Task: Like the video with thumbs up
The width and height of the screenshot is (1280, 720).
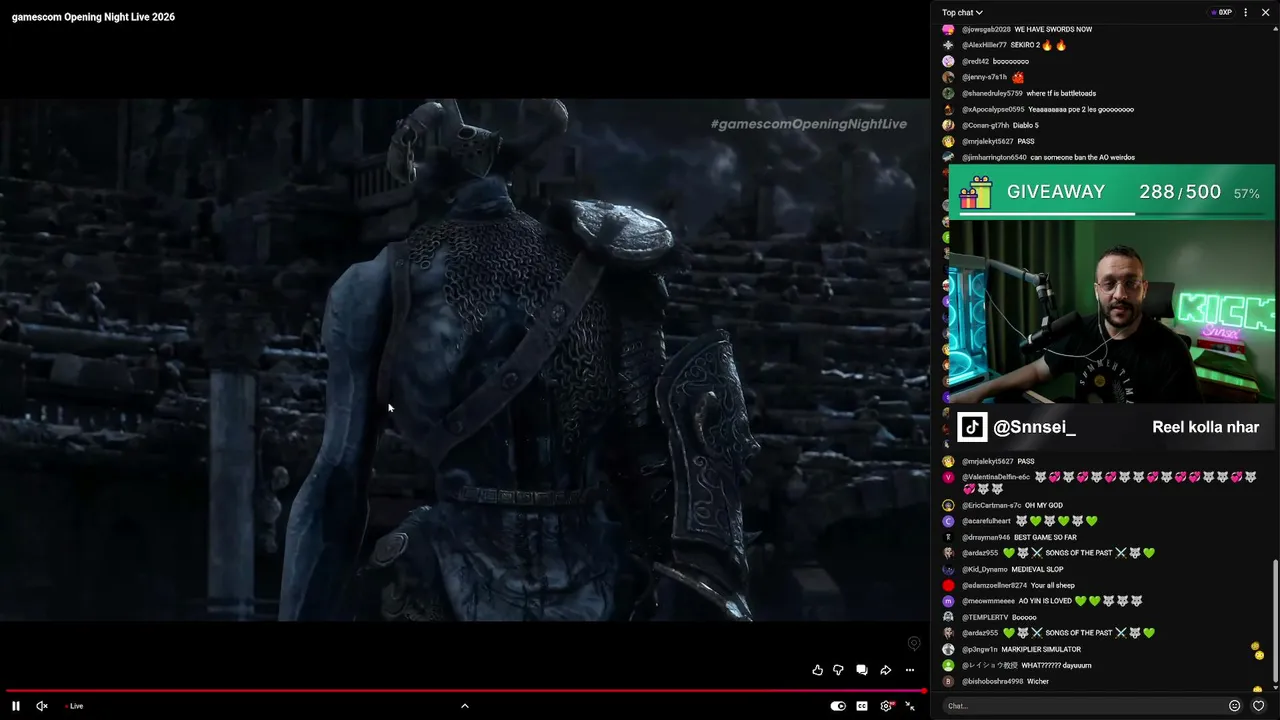Action: click(817, 670)
